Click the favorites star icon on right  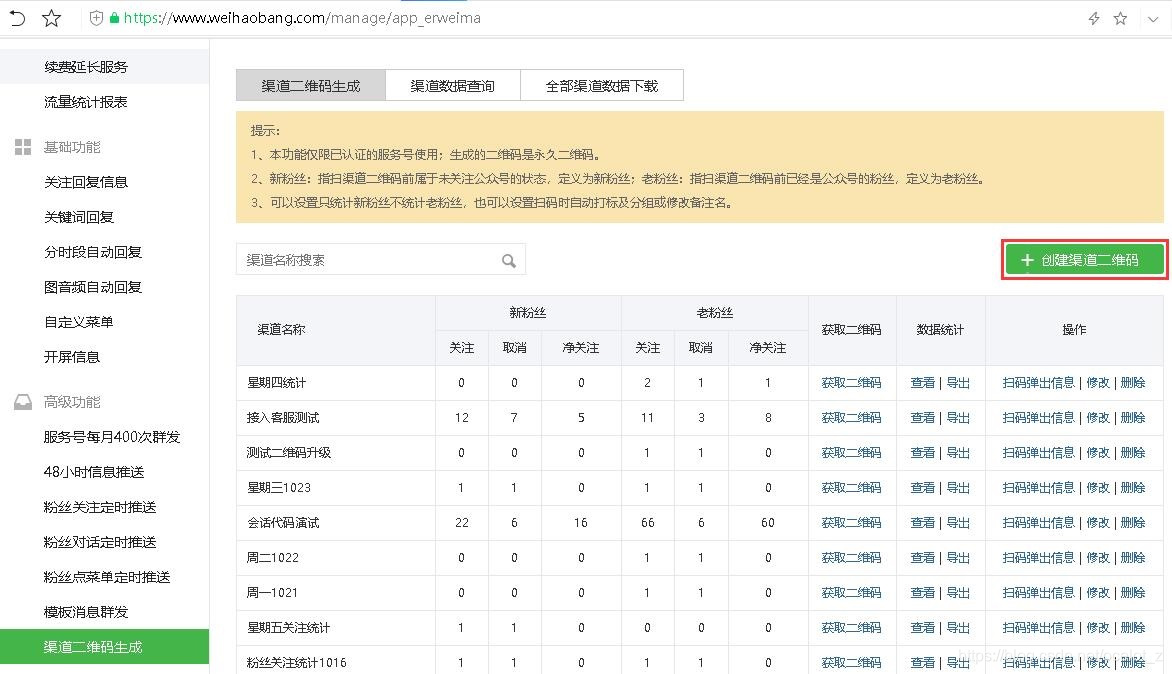pyautogui.click(x=1120, y=18)
